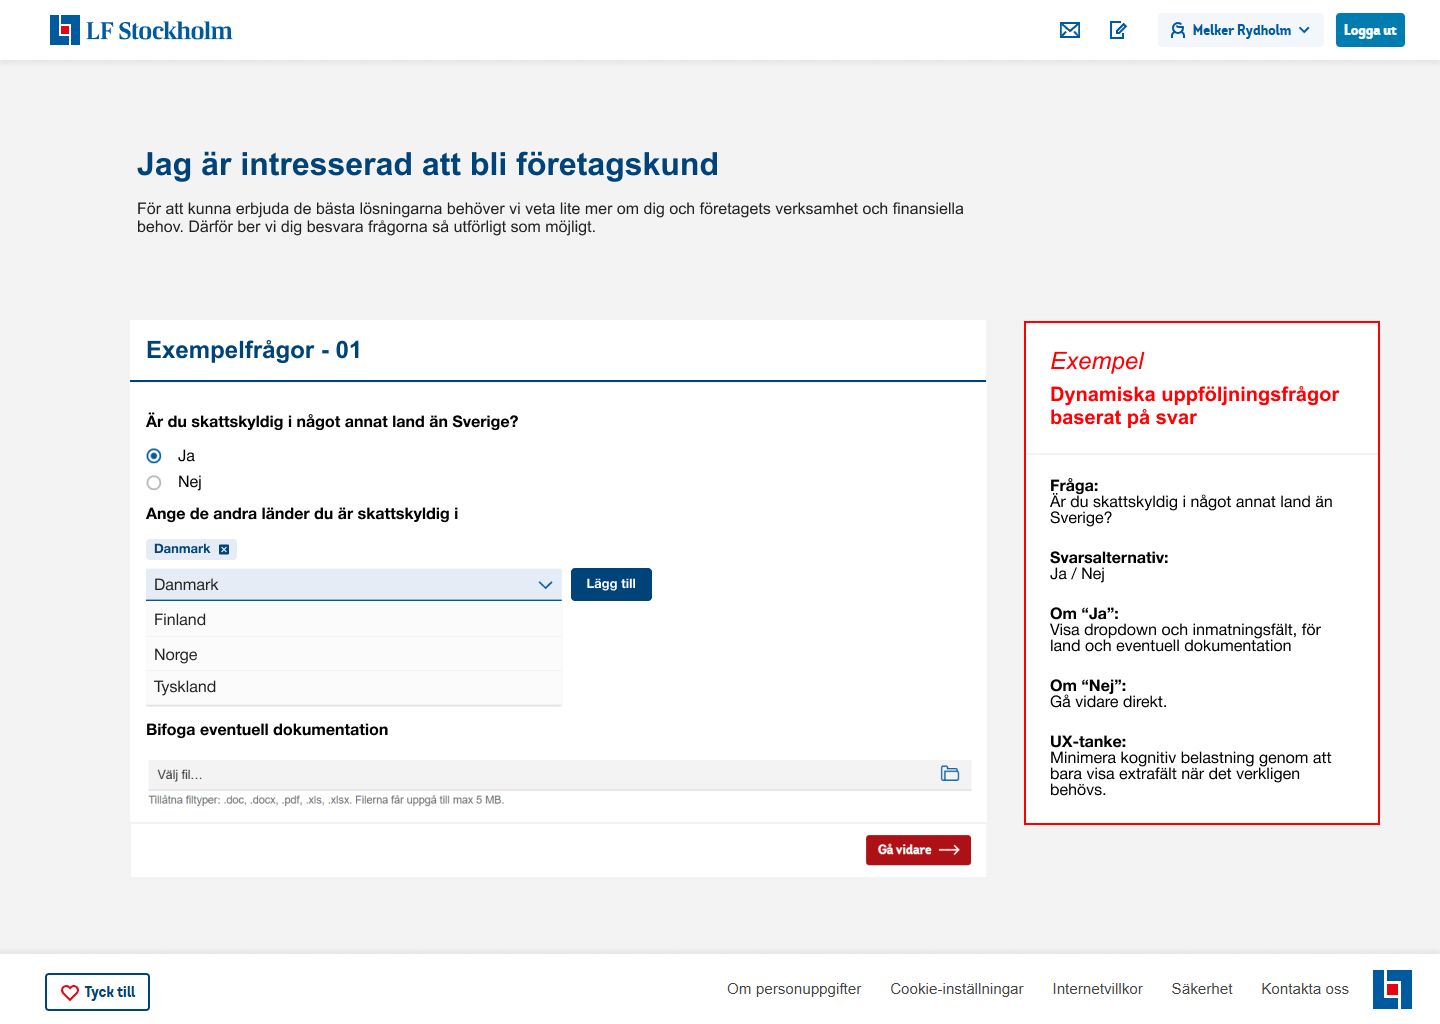Collapse the country dropdown via its chevron

coord(545,585)
